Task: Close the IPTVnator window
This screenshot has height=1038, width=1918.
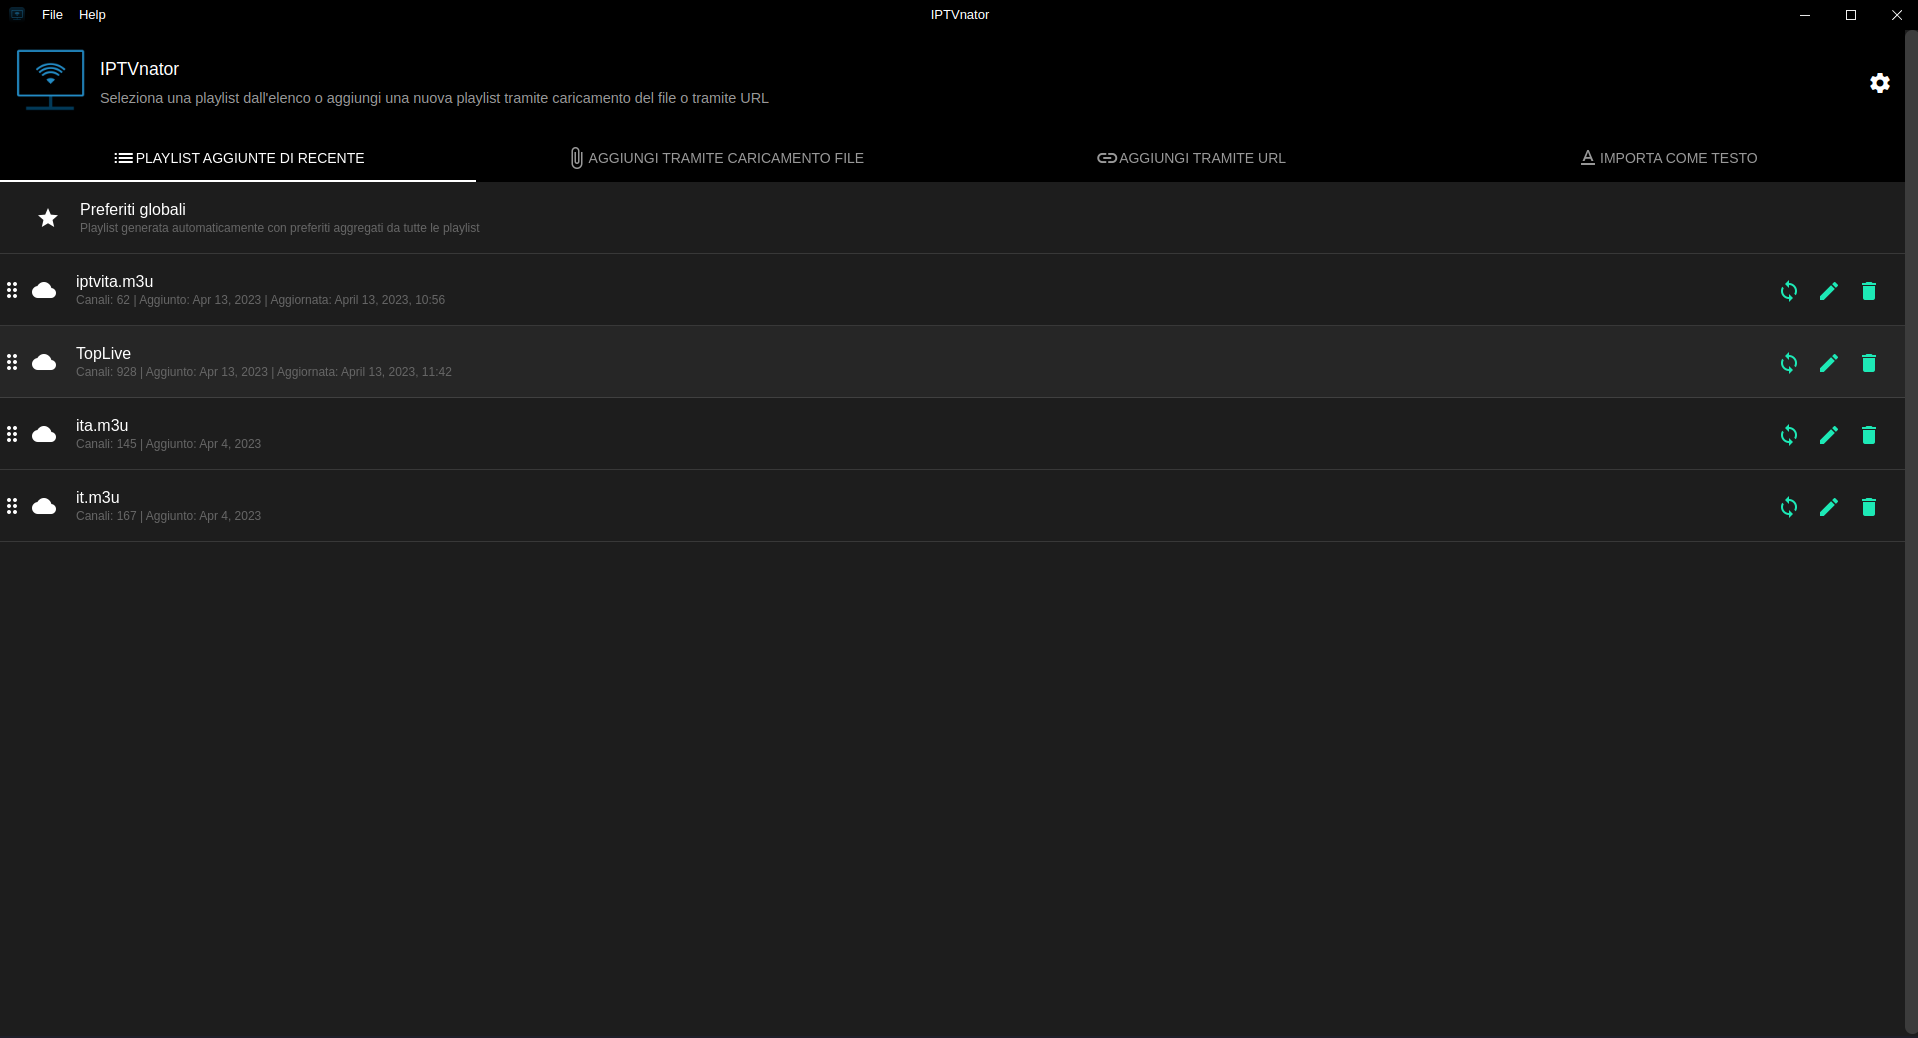Action: tap(1896, 15)
